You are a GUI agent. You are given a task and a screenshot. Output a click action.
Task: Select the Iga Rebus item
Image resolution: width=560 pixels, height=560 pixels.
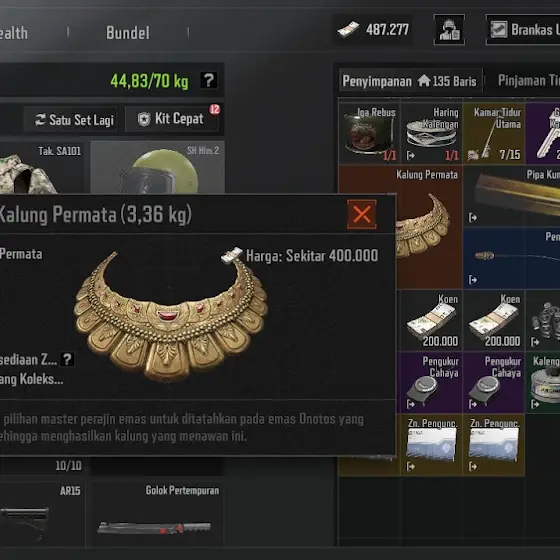pos(369,133)
